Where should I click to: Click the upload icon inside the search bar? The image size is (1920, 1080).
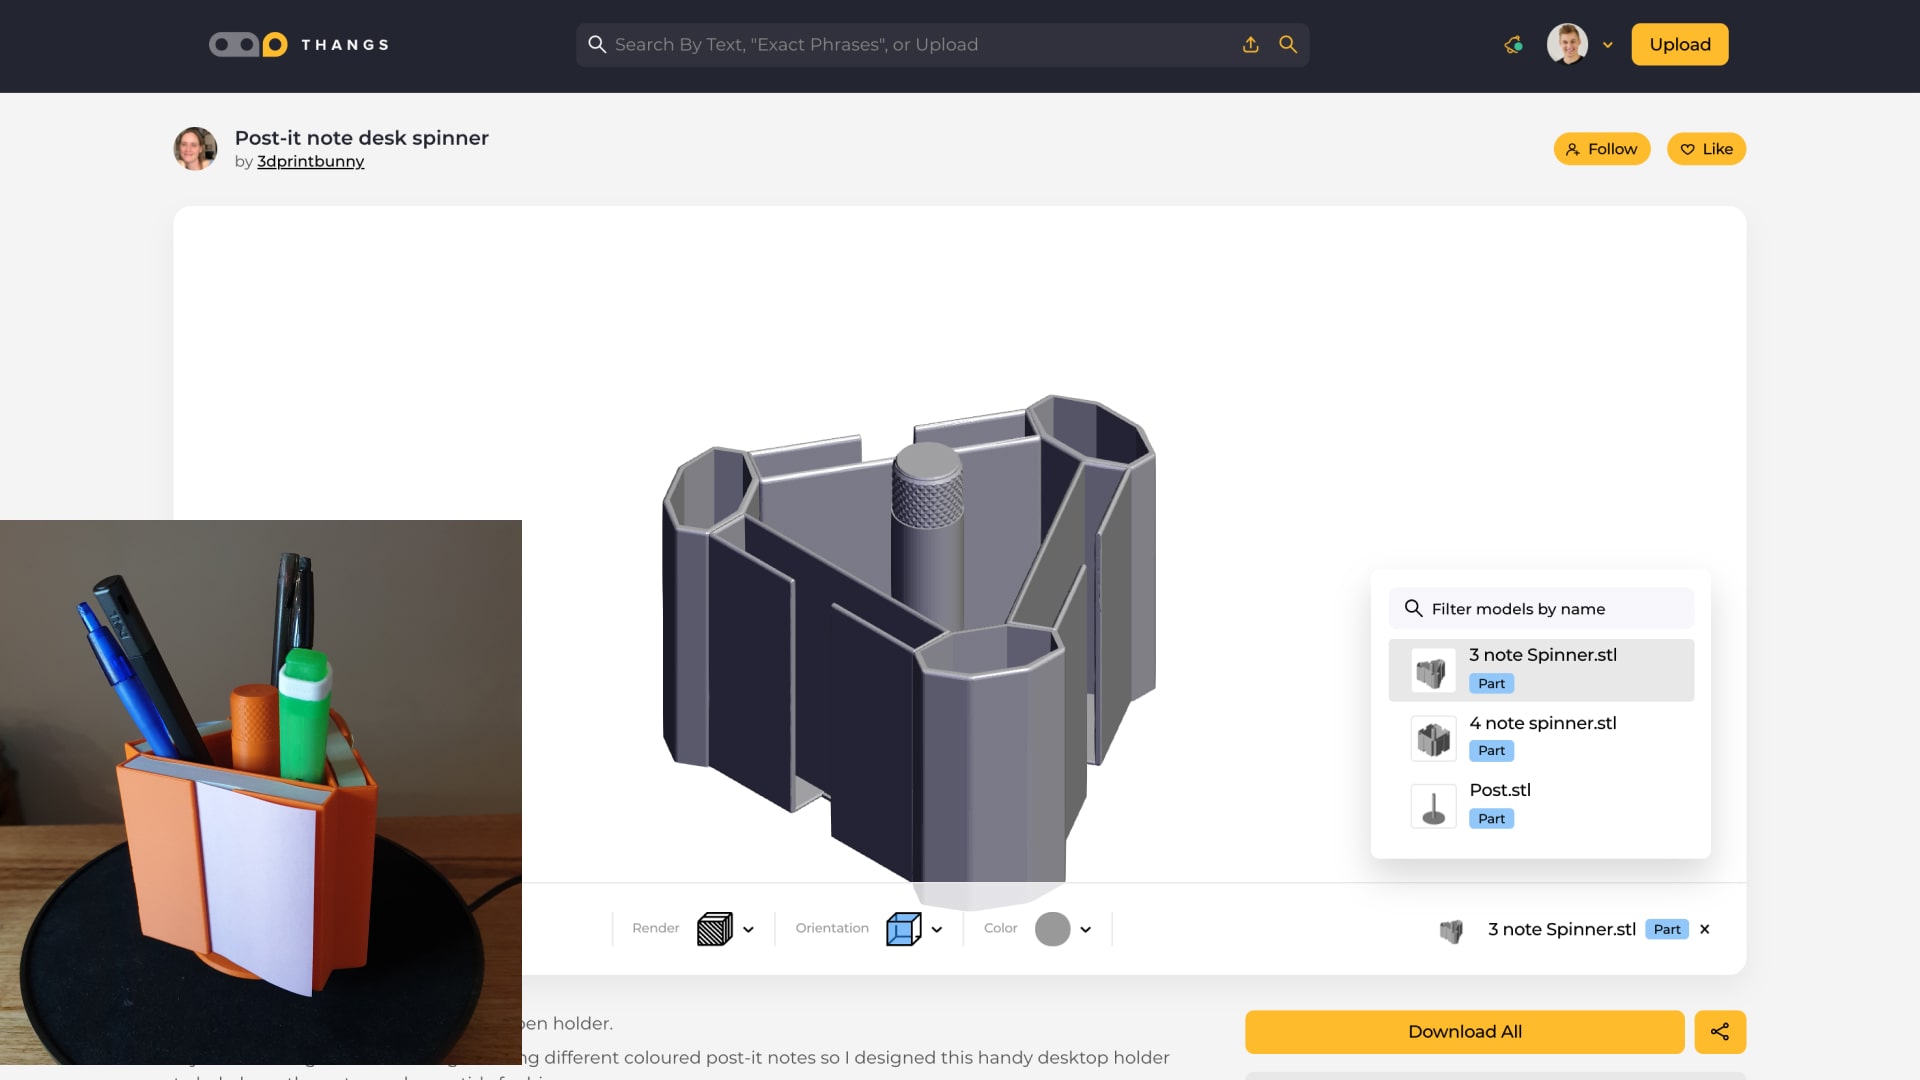click(1250, 44)
